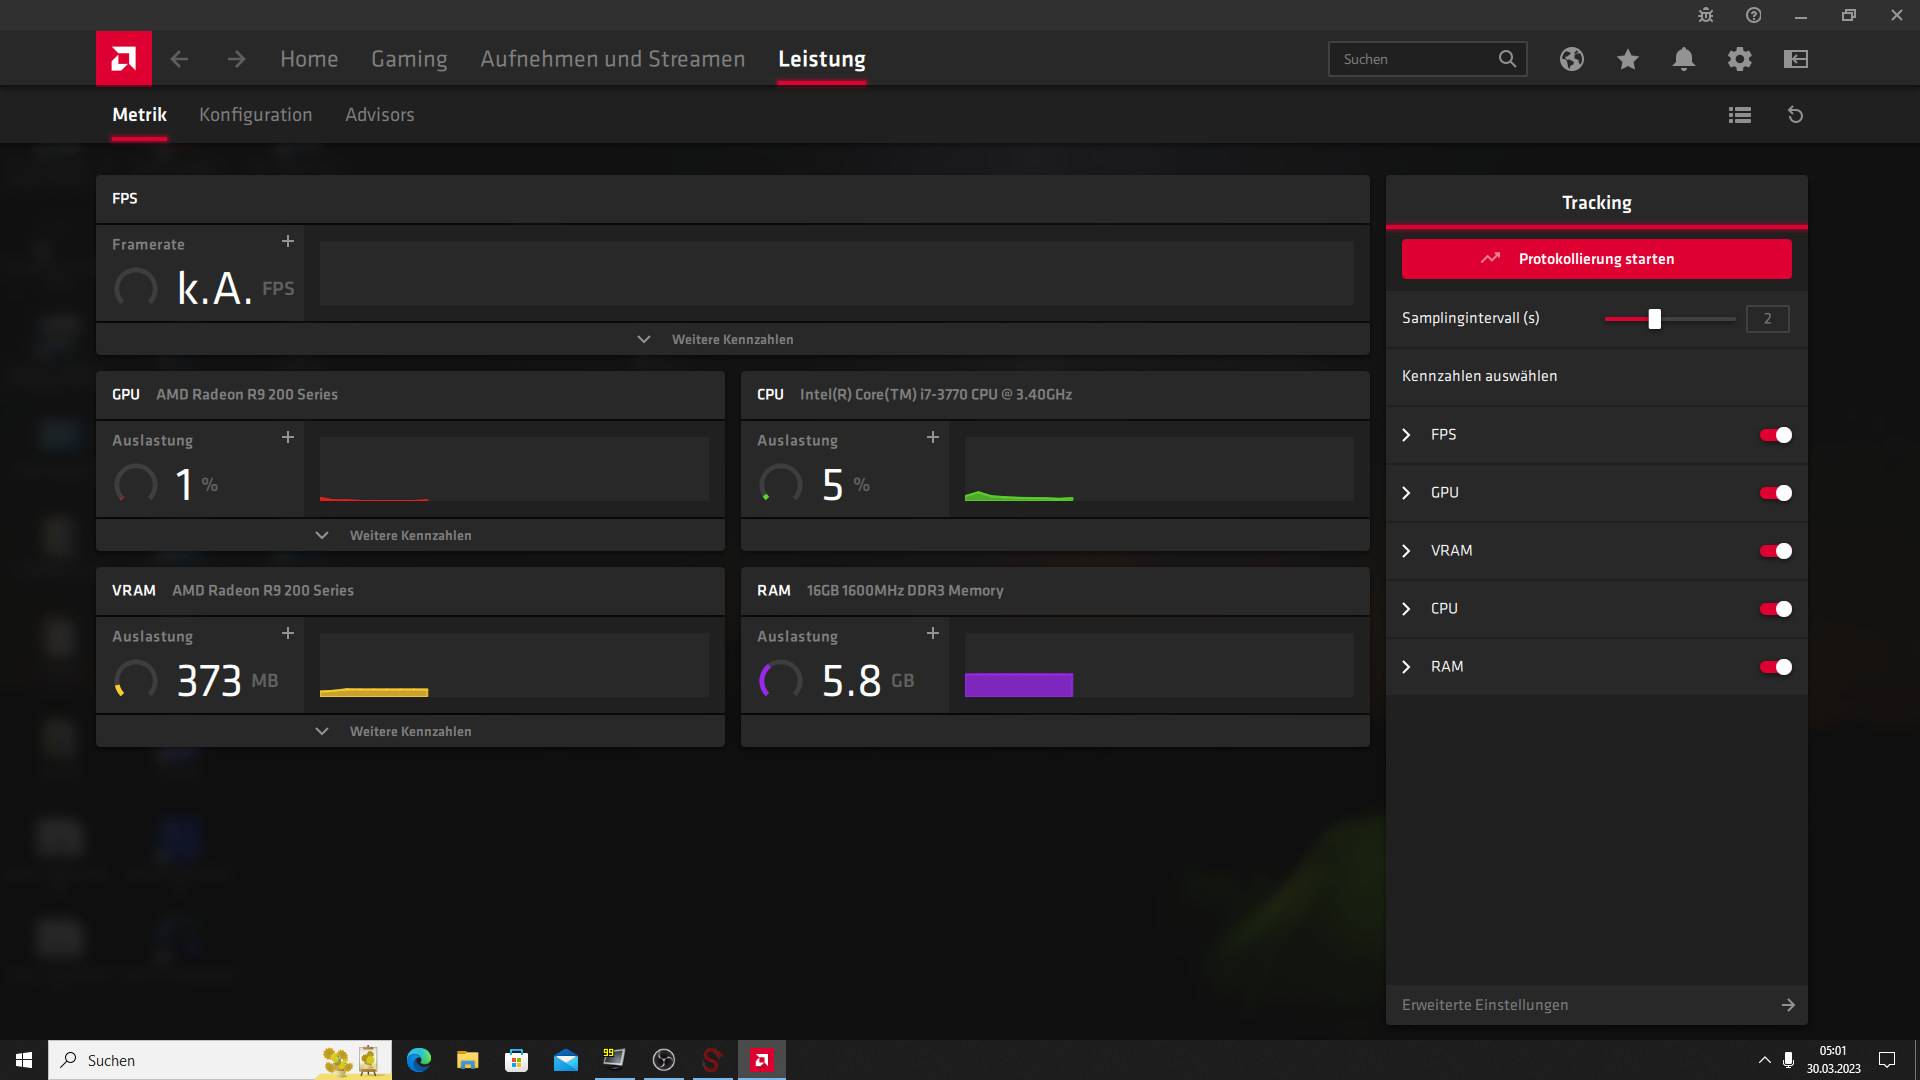The height and width of the screenshot is (1080, 1920).
Task: Select the Leistung tab
Action: 822,59
